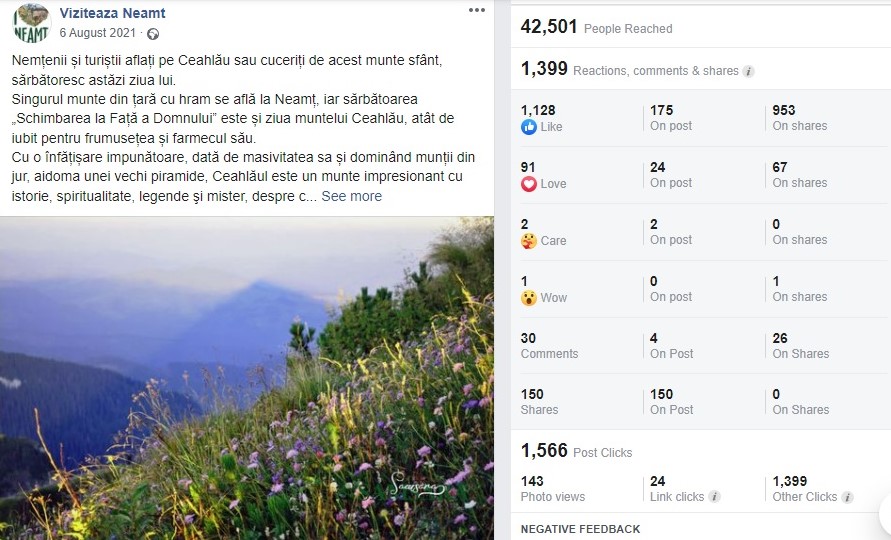Click the 143 Photo views stat
This screenshot has height=540, width=891.
552,489
